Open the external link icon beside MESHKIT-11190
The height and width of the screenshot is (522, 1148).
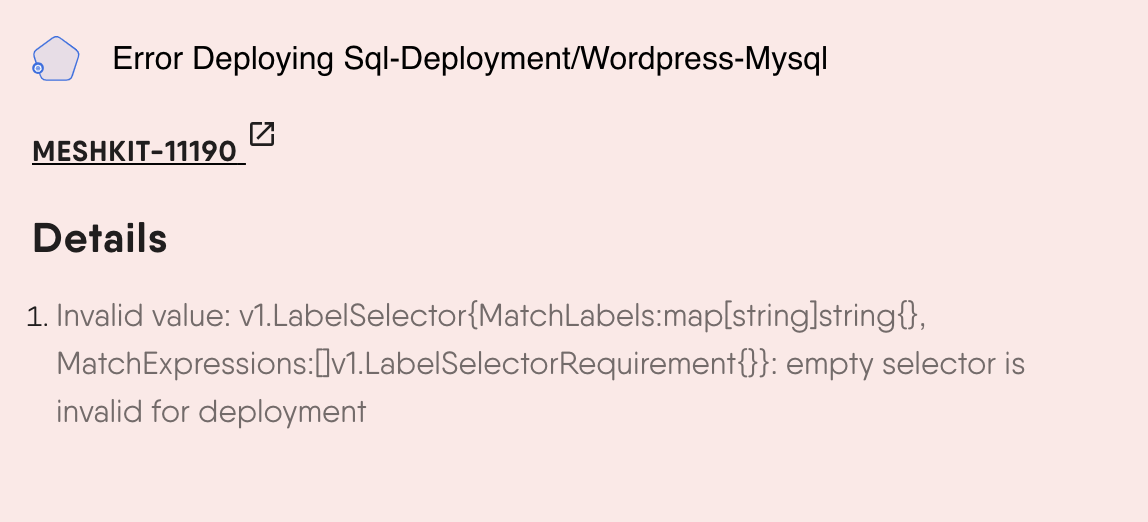[x=262, y=134]
